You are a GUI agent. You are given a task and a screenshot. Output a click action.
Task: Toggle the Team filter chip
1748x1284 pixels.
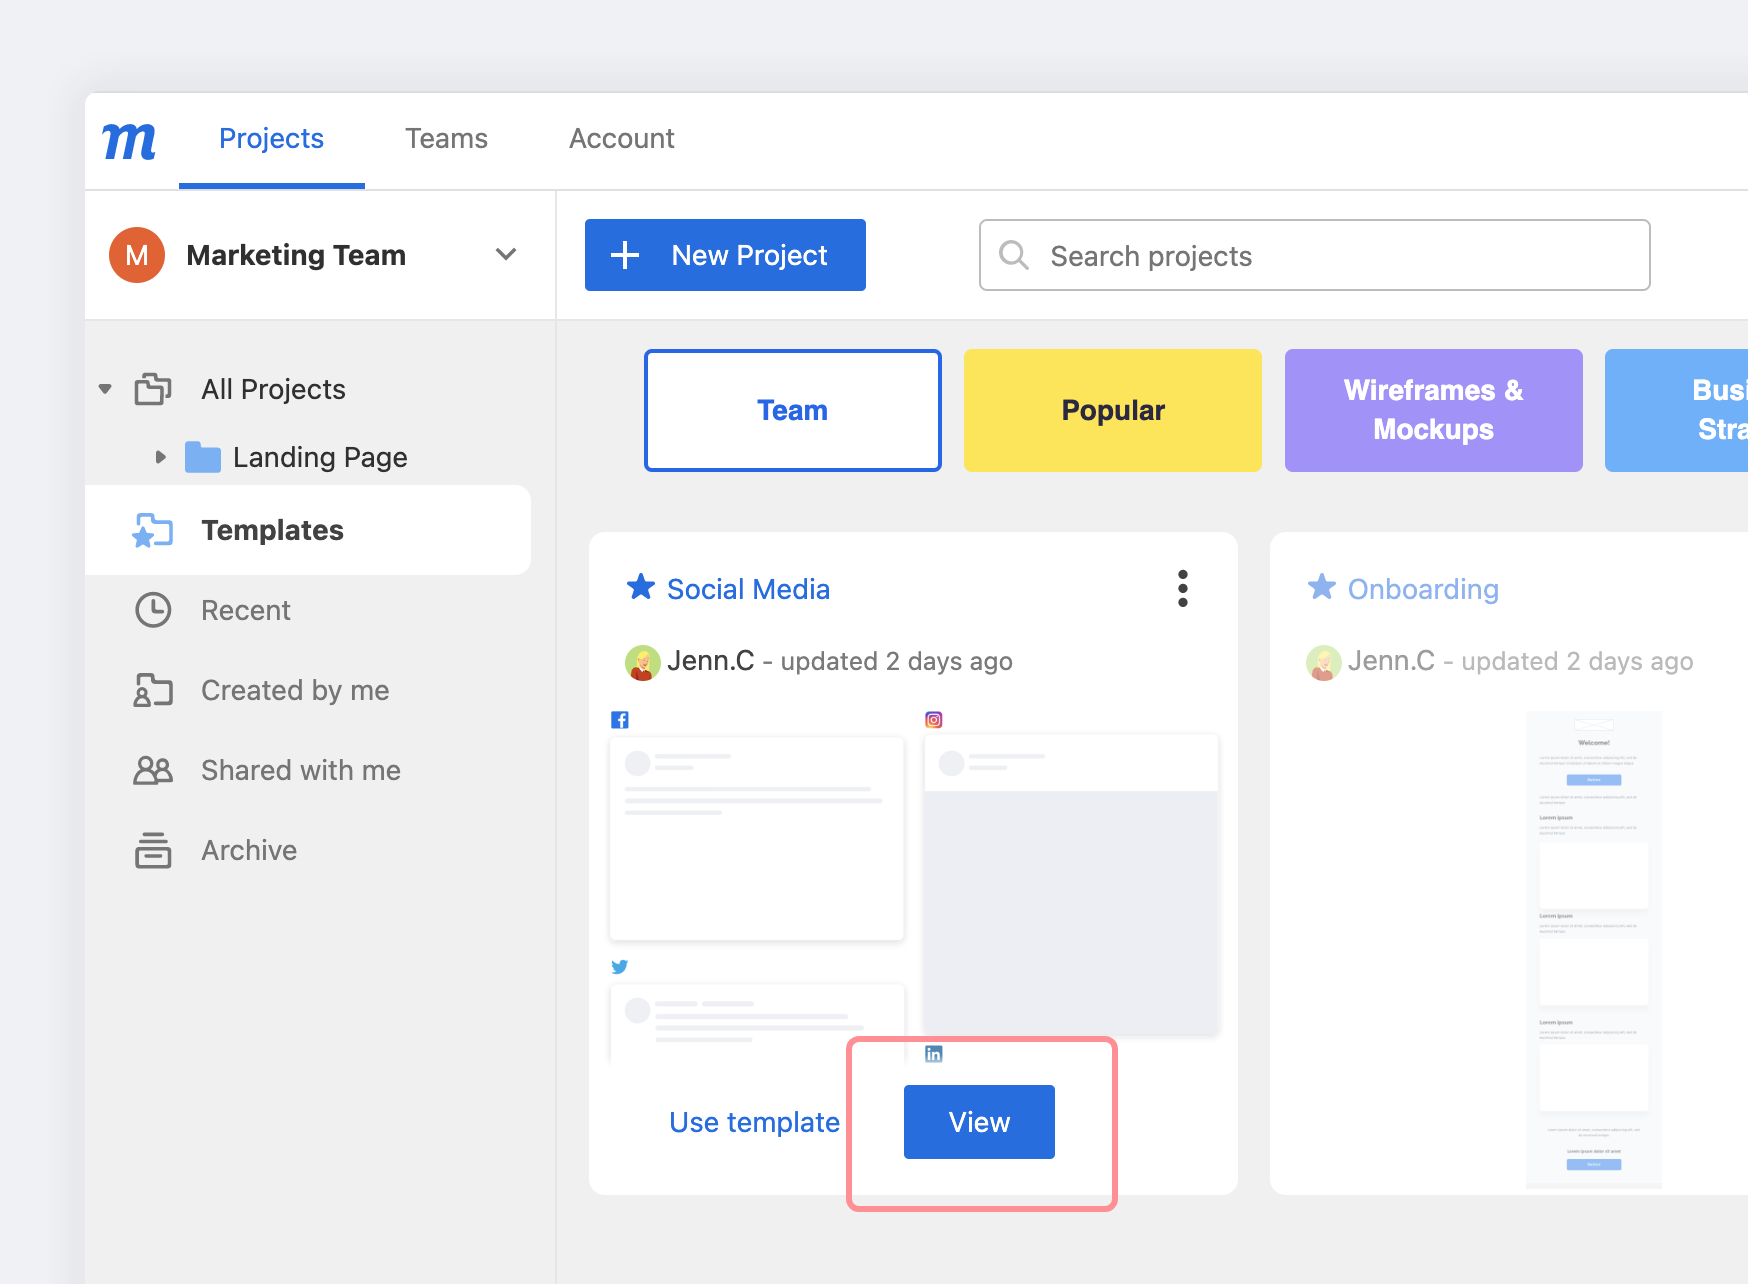coord(792,410)
